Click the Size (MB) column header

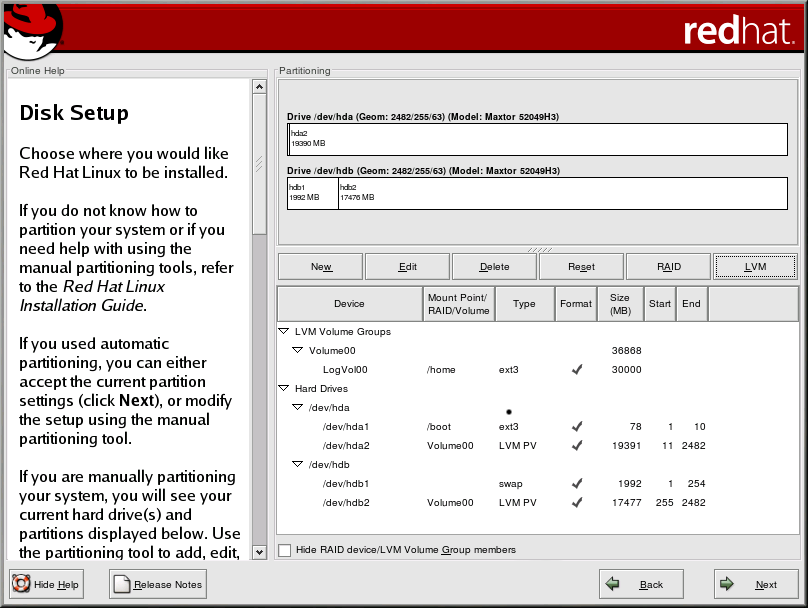[620, 303]
